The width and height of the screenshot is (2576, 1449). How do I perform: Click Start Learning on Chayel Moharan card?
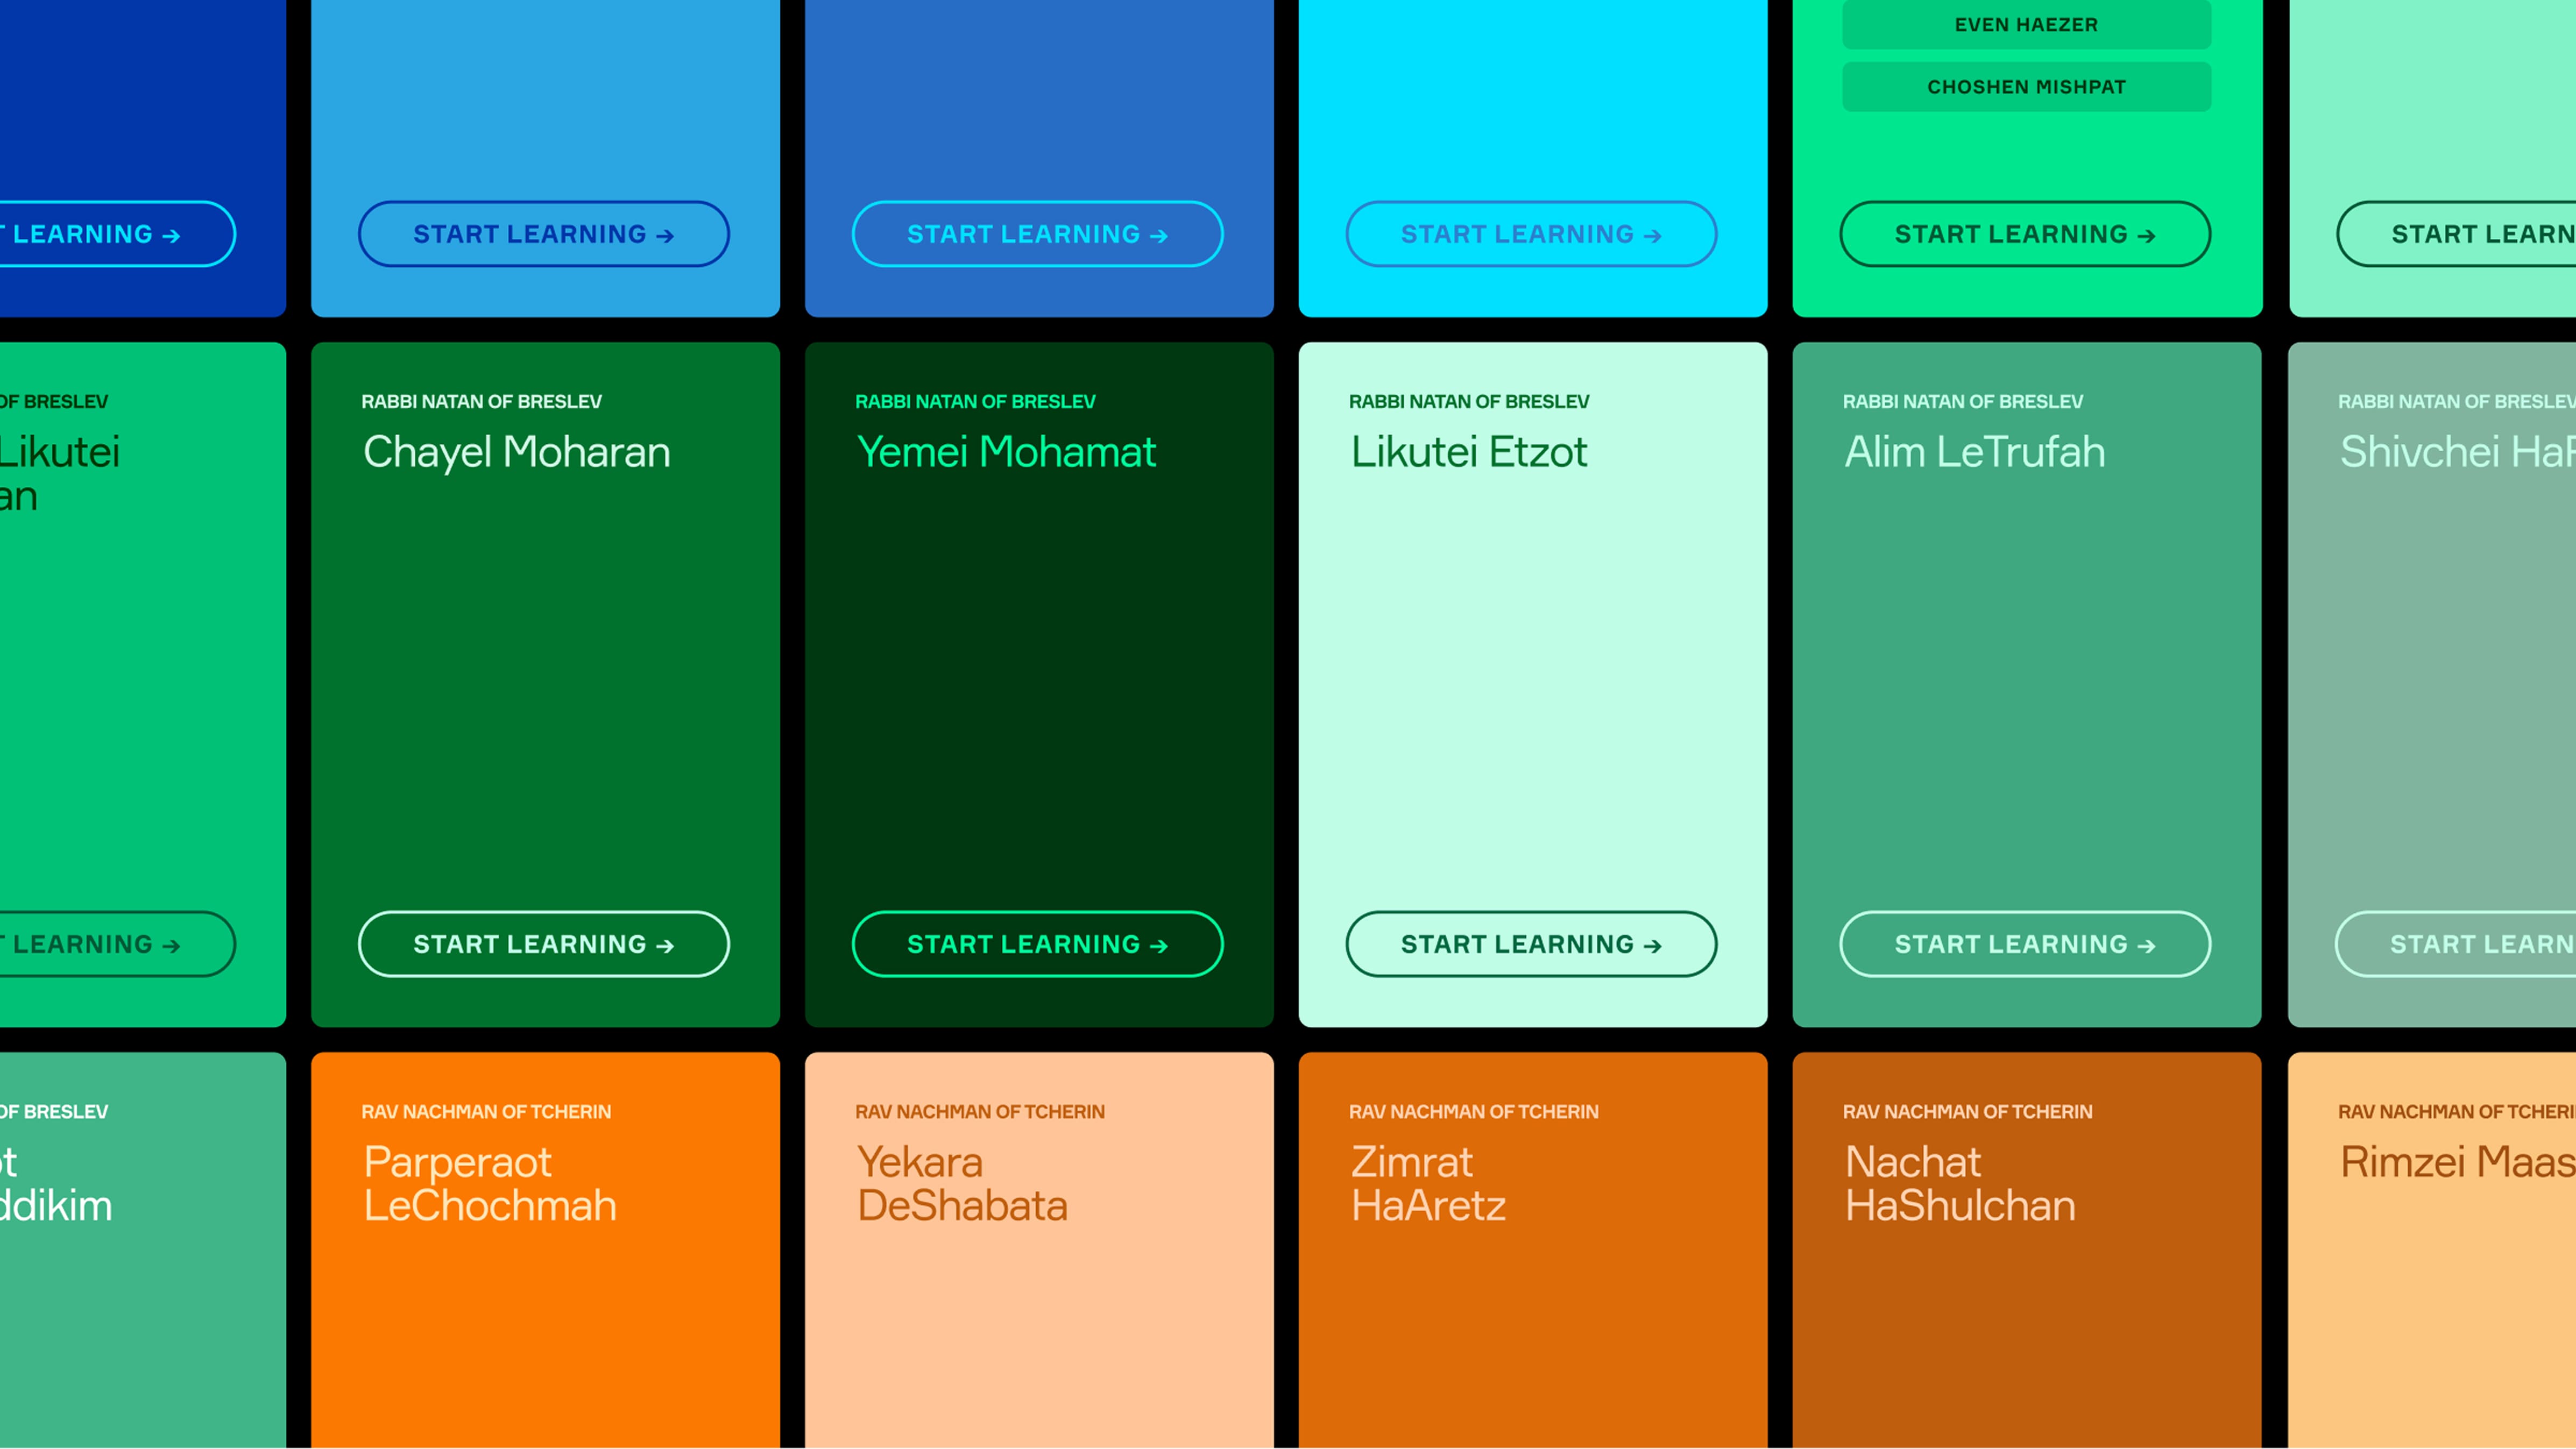[543, 944]
